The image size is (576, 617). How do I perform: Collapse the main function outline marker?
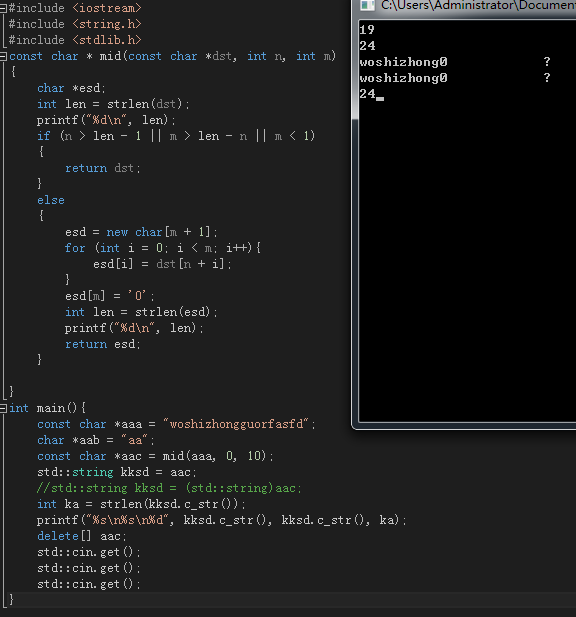click(3, 408)
